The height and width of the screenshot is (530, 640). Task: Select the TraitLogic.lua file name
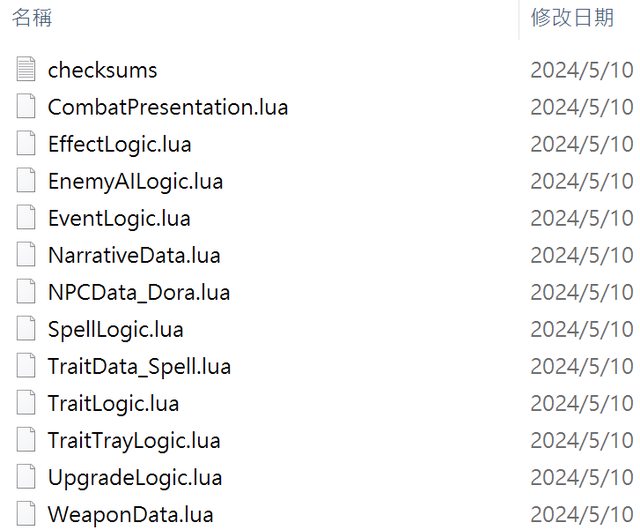[x=113, y=403]
